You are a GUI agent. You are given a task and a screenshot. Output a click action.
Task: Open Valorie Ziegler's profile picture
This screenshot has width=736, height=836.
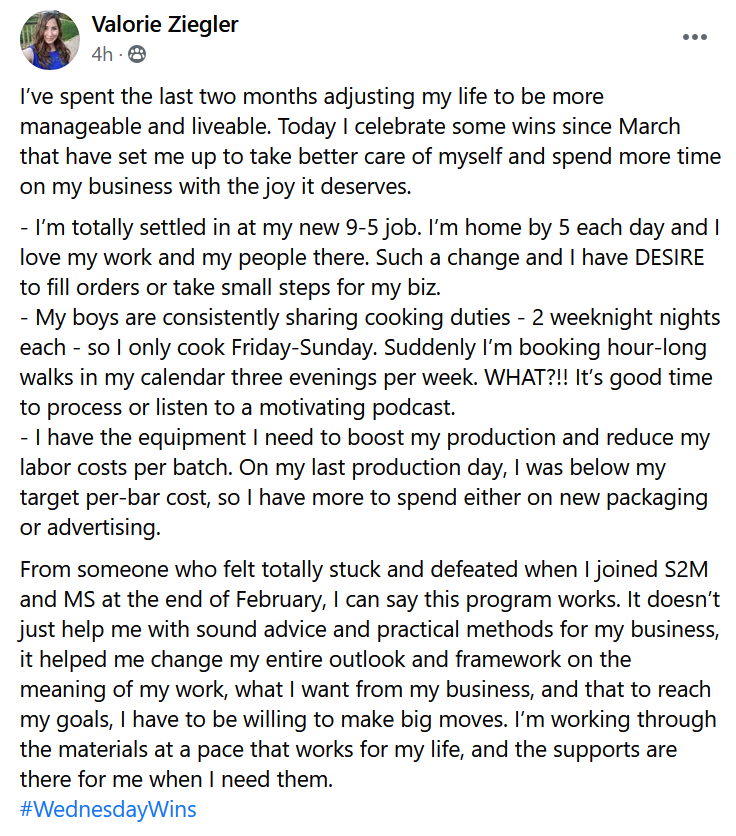pyautogui.click(x=49, y=40)
